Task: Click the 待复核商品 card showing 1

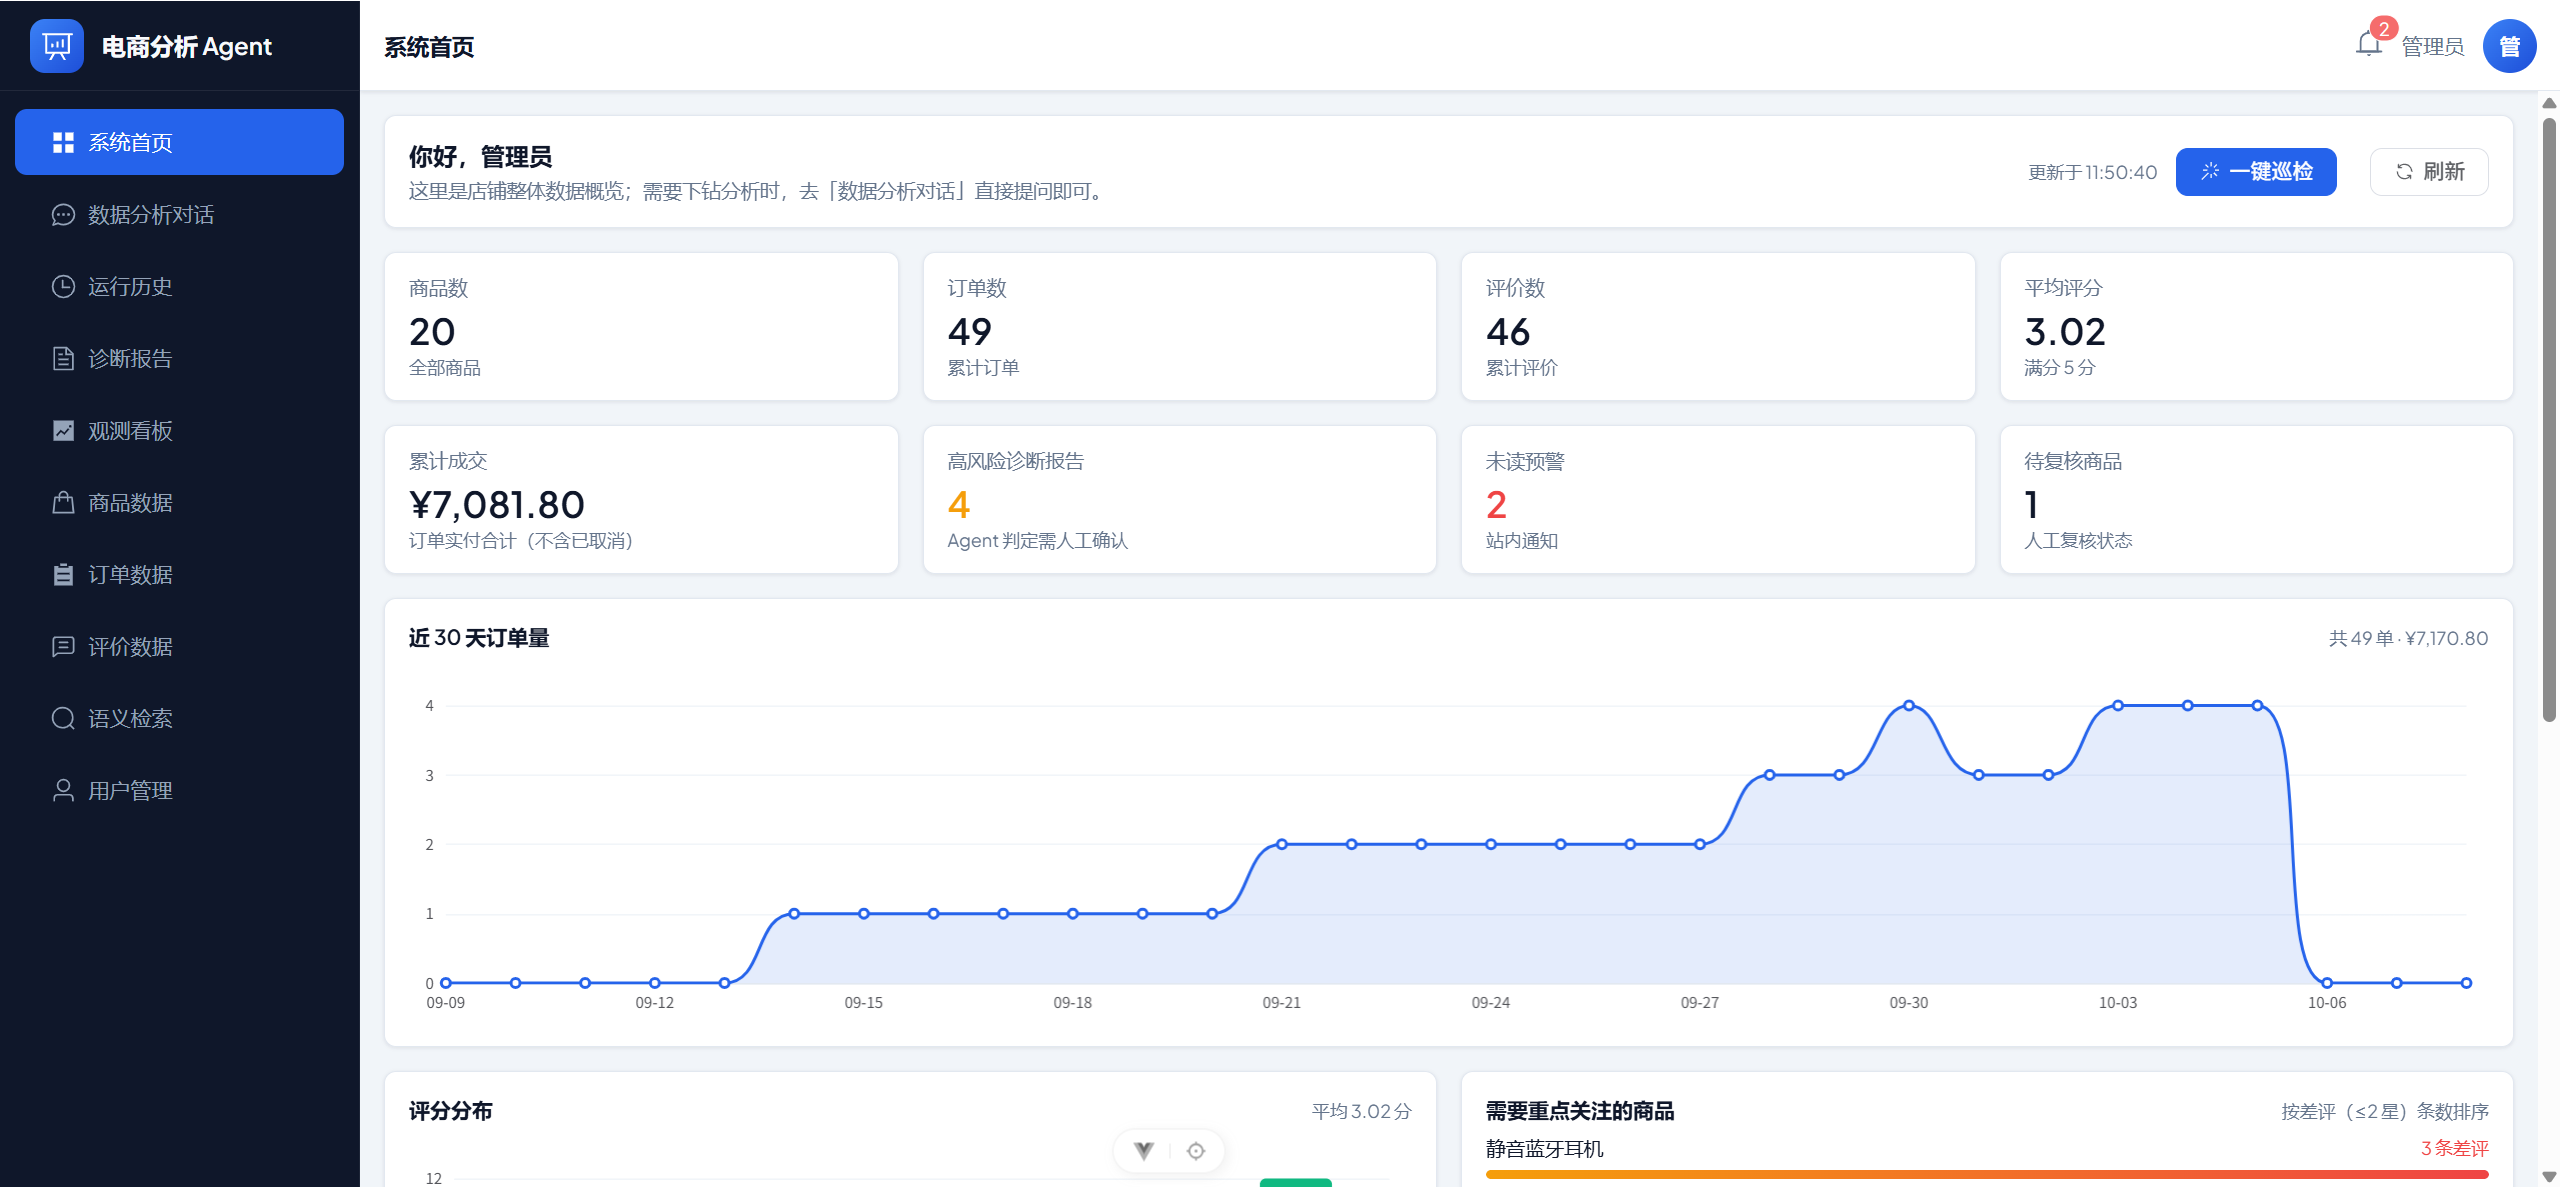Action: click(2257, 500)
